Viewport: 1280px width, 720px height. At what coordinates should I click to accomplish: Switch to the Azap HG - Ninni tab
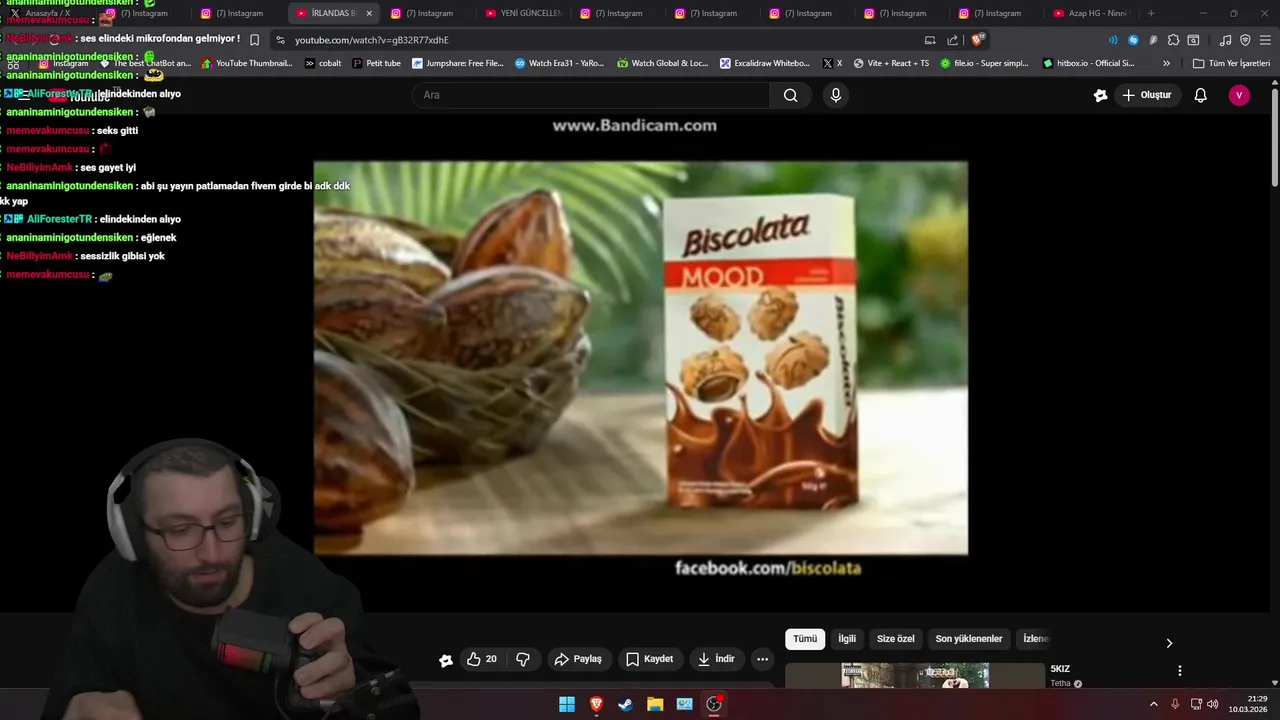point(1092,13)
